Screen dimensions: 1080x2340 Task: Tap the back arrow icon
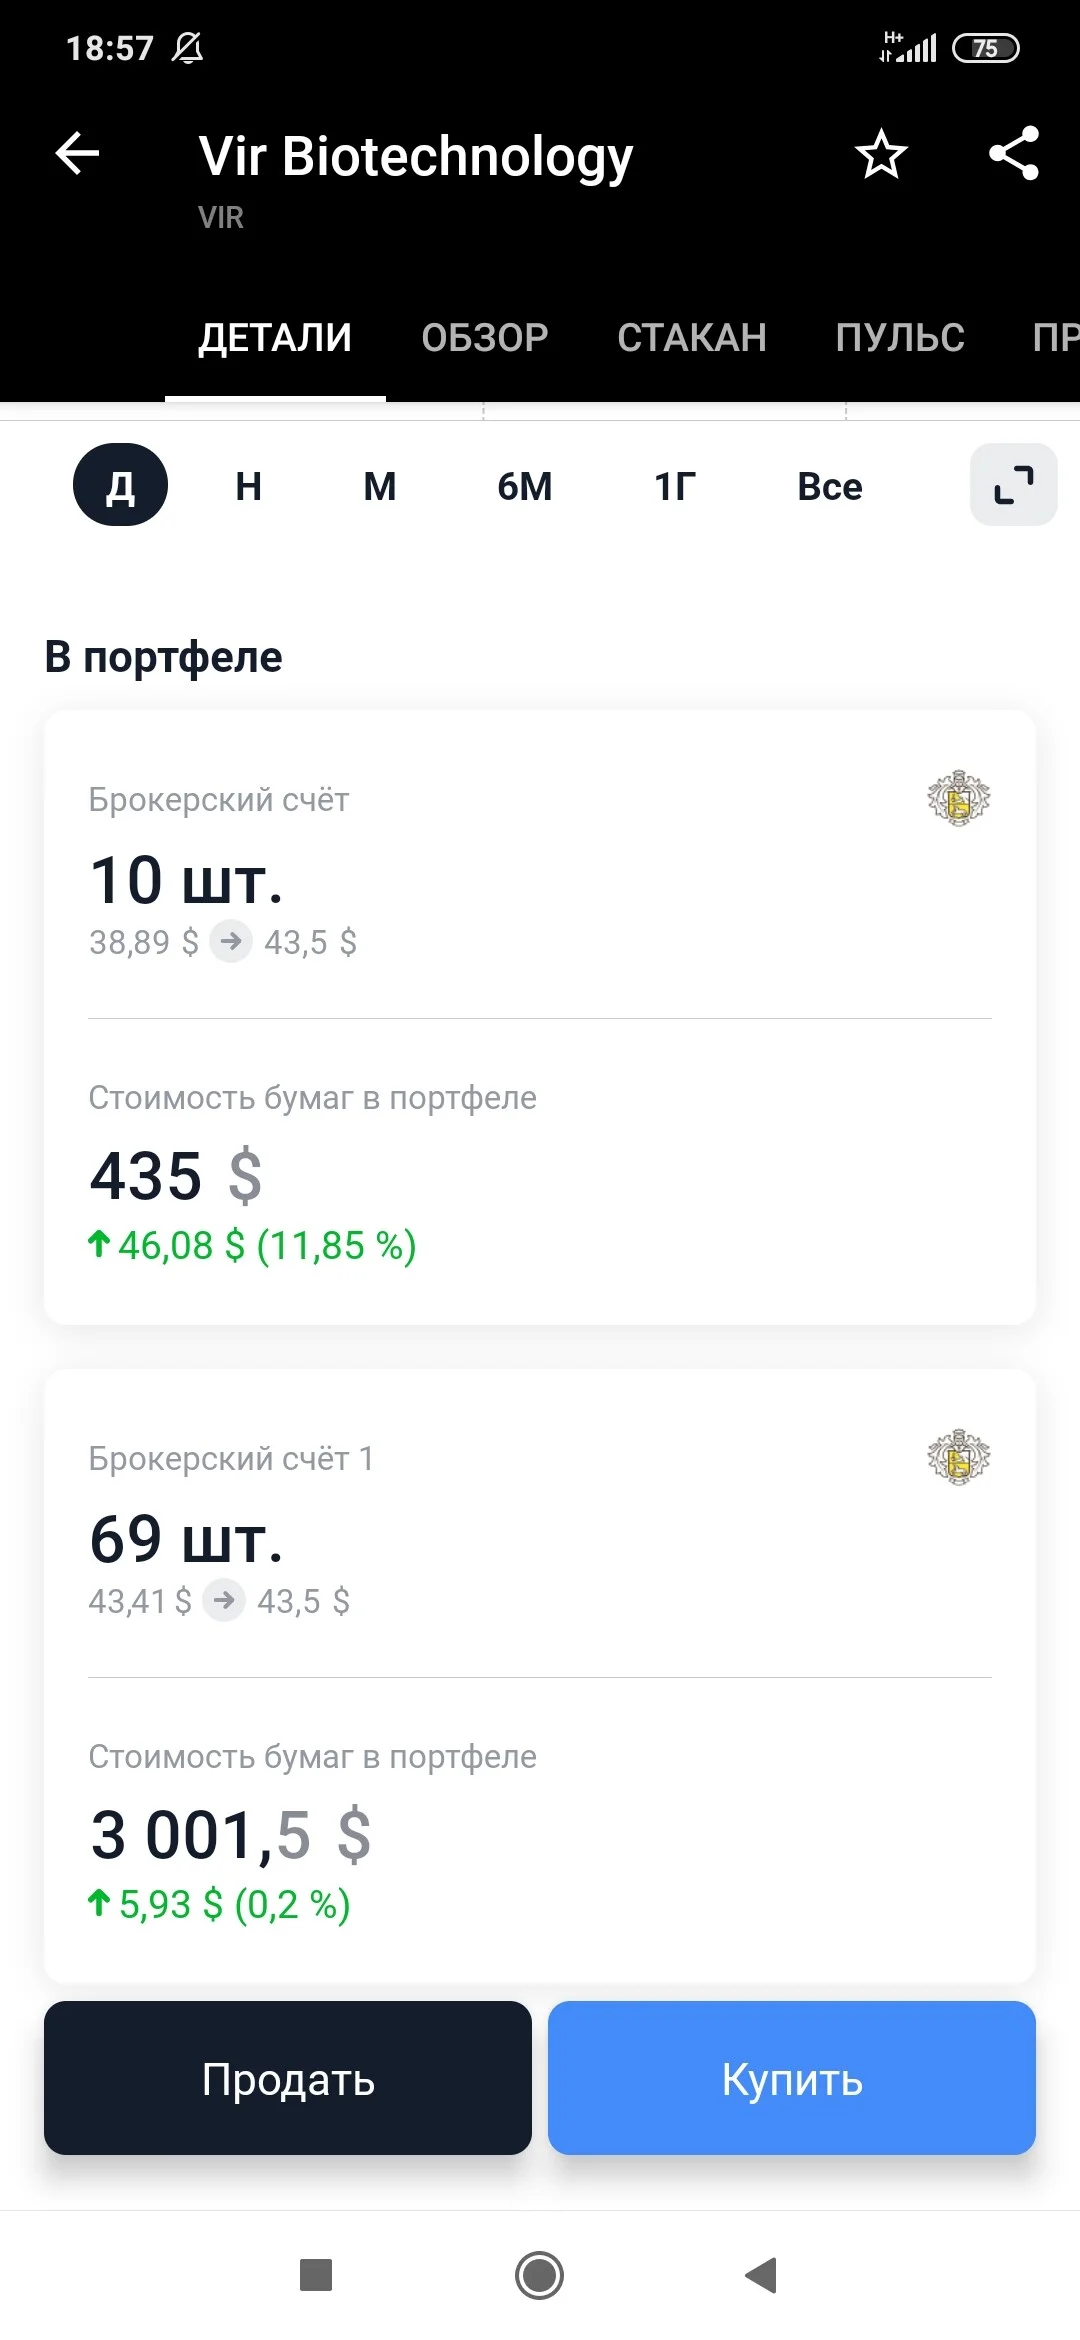[x=77, y=154]
